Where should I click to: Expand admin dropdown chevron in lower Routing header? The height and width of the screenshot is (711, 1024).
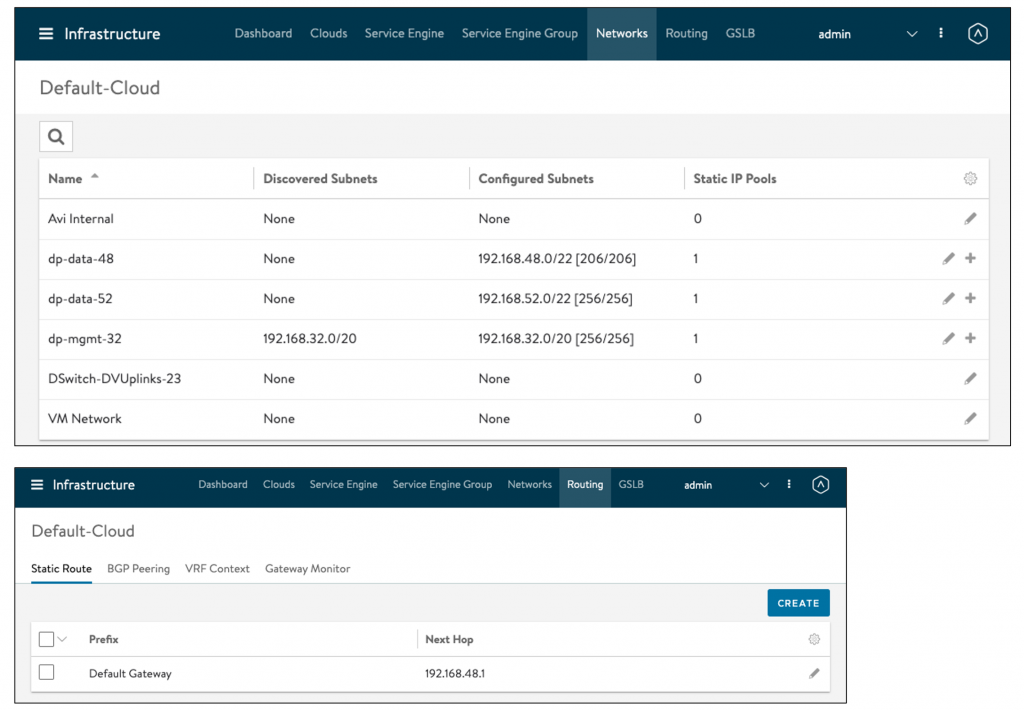point(764,485)
